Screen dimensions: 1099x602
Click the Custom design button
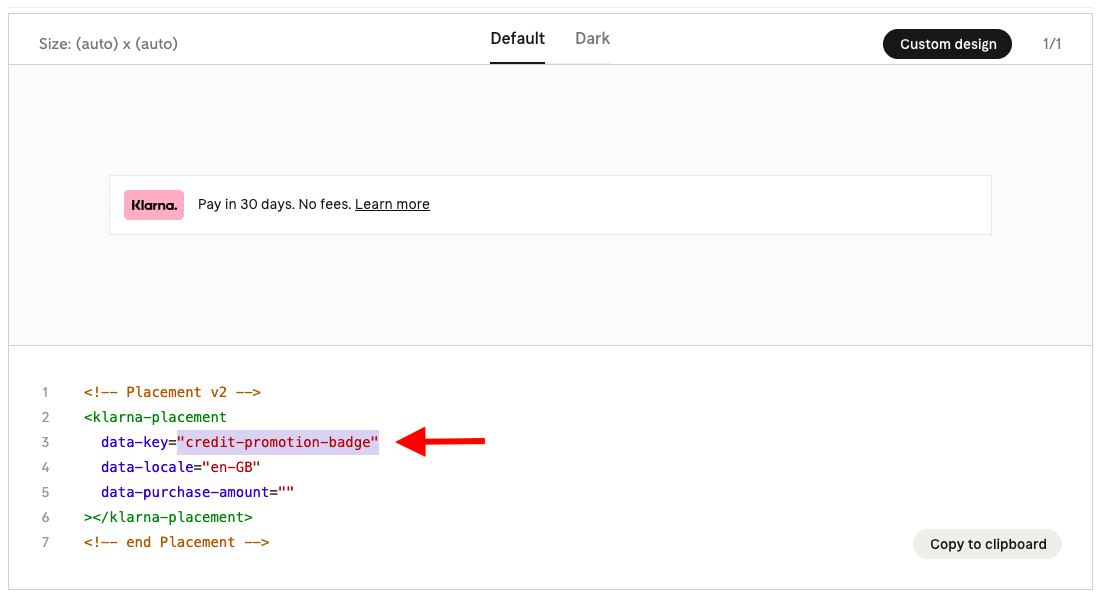coord(947,44)
